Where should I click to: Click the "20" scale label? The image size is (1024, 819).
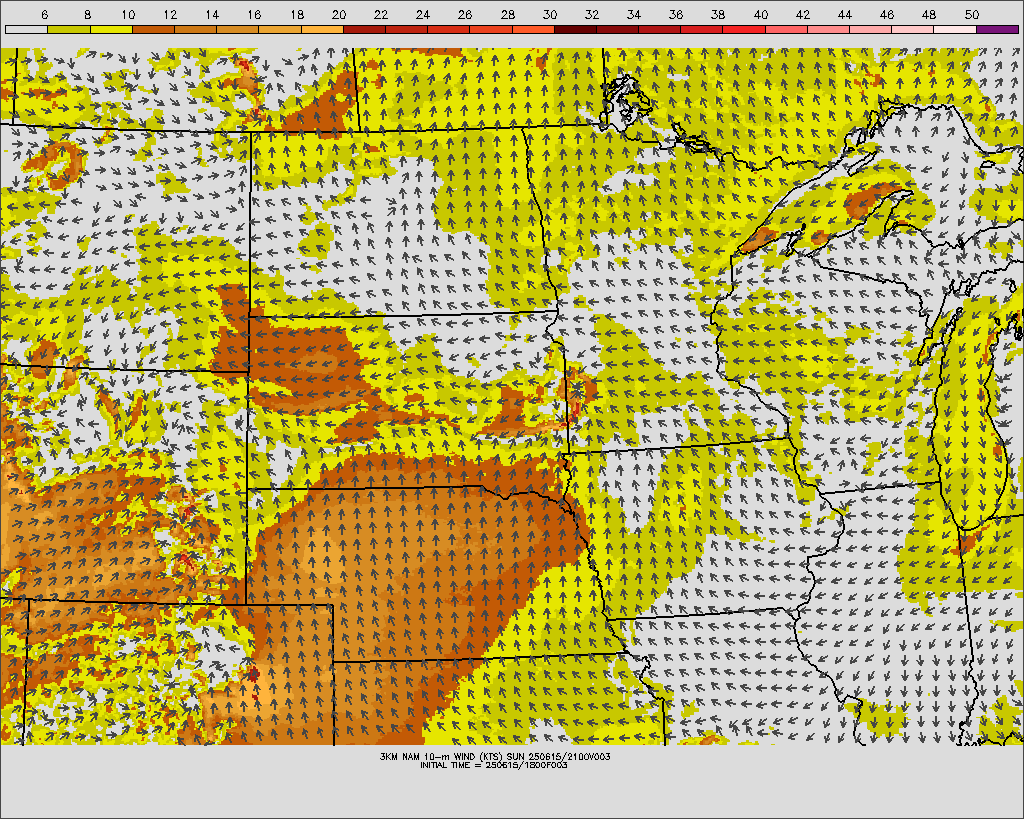coord(339,14)
